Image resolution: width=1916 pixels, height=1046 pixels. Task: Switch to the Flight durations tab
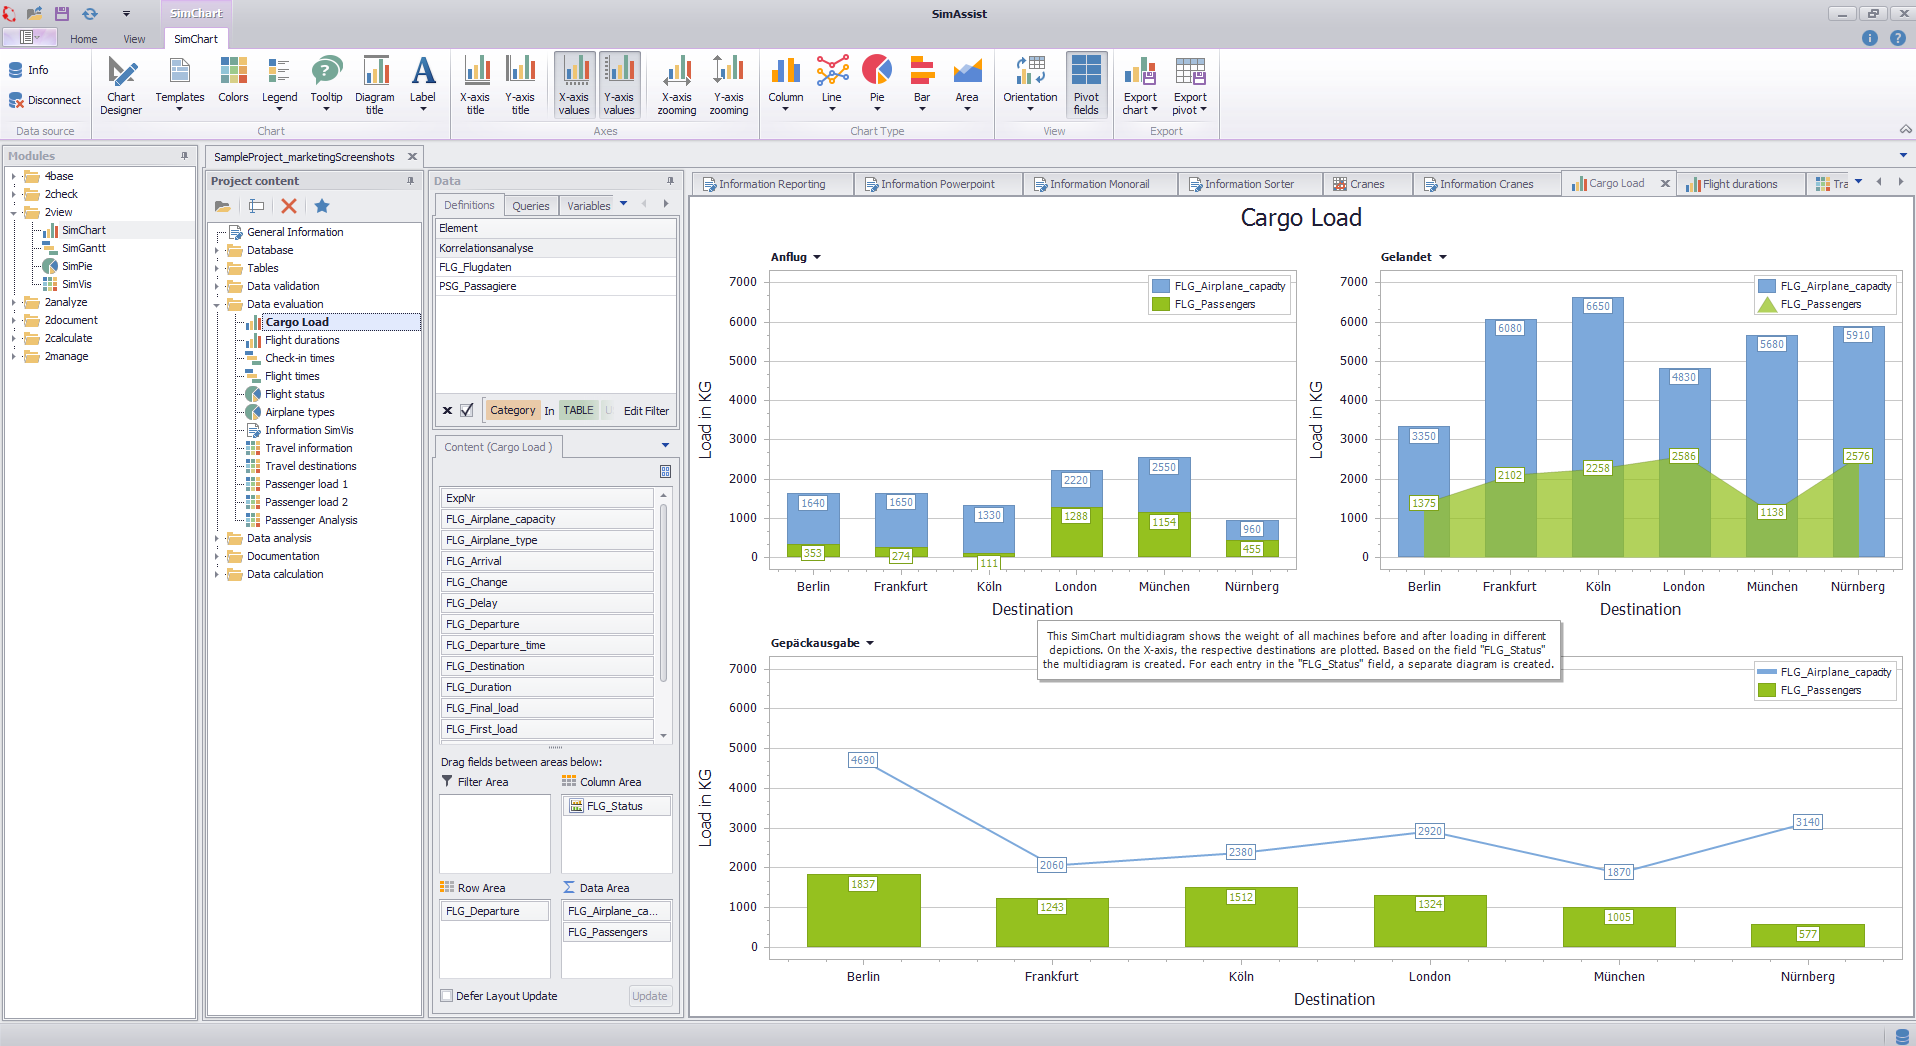[1740, 184]
